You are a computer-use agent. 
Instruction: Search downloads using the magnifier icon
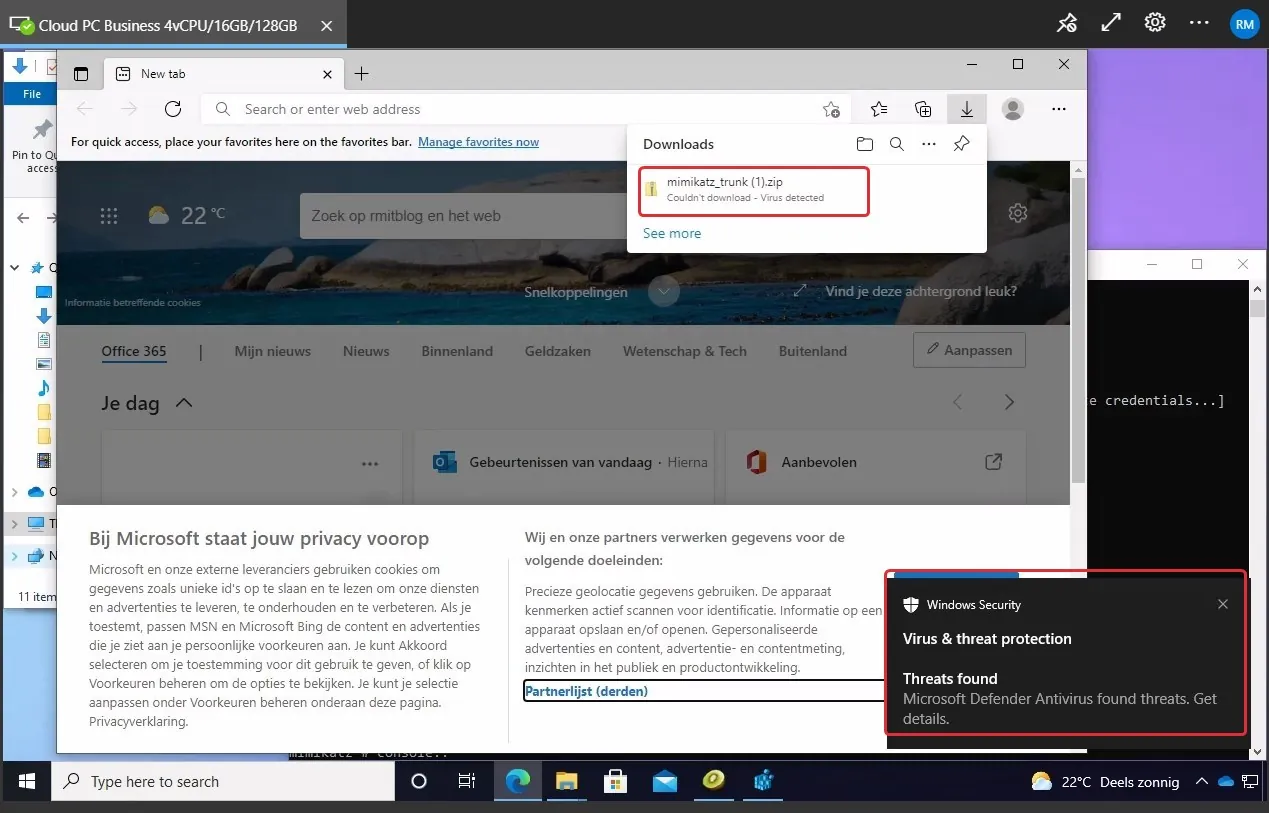click(897, 144)
